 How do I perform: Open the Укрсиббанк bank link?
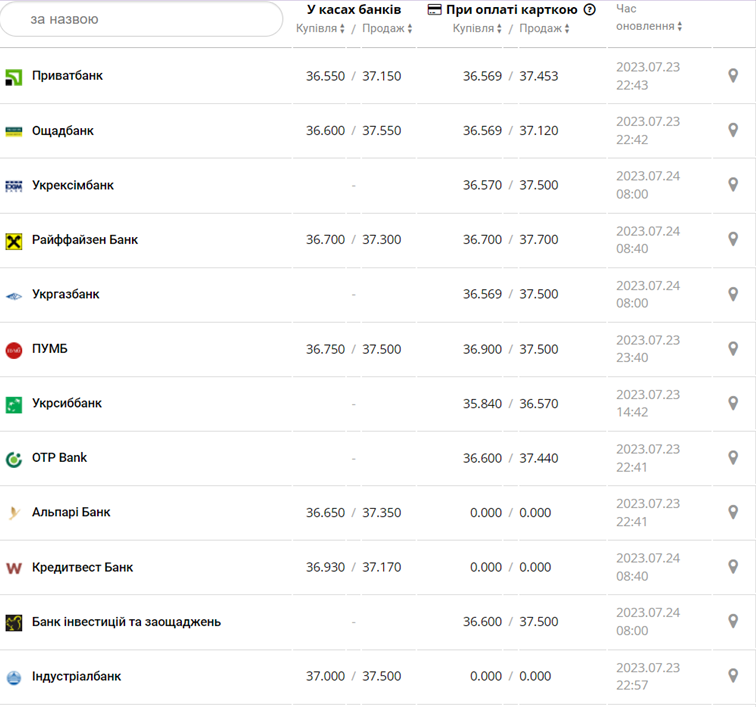67,404
